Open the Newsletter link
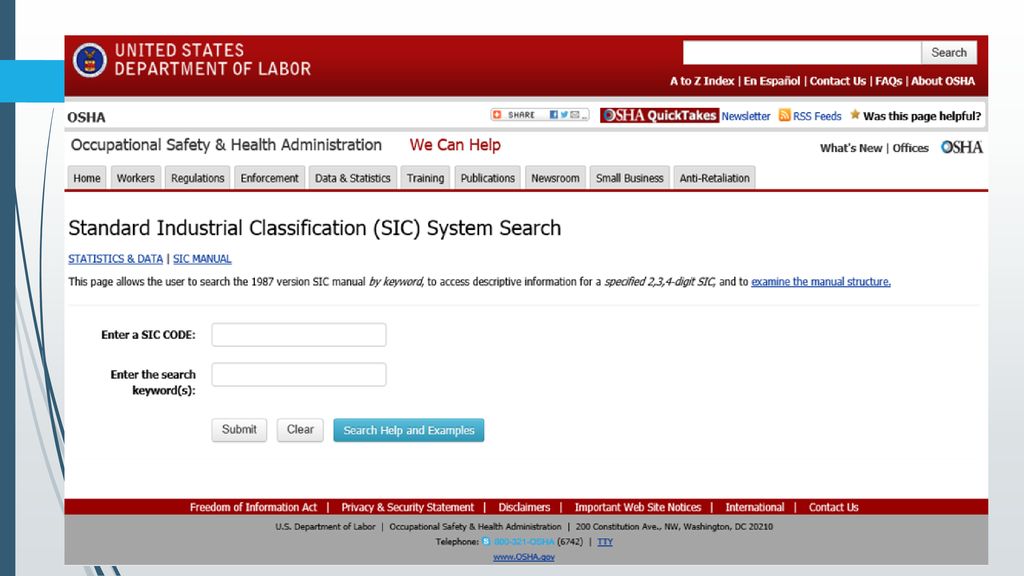Image resolution: width=1024 pixels, height=576 pixels. coord(746,116)
